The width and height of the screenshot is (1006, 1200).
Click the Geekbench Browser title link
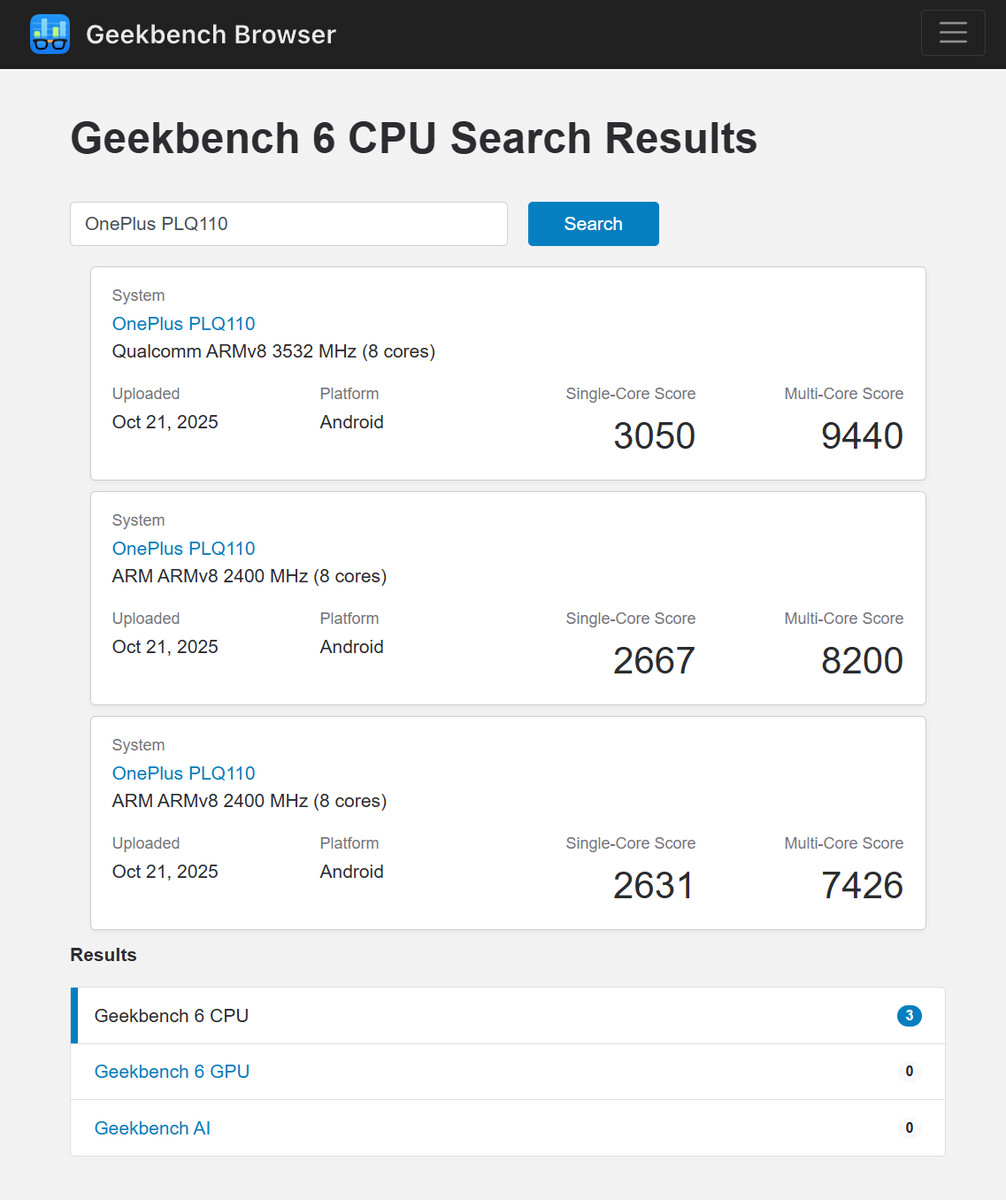pyautogui.click(x=210, y=34)
